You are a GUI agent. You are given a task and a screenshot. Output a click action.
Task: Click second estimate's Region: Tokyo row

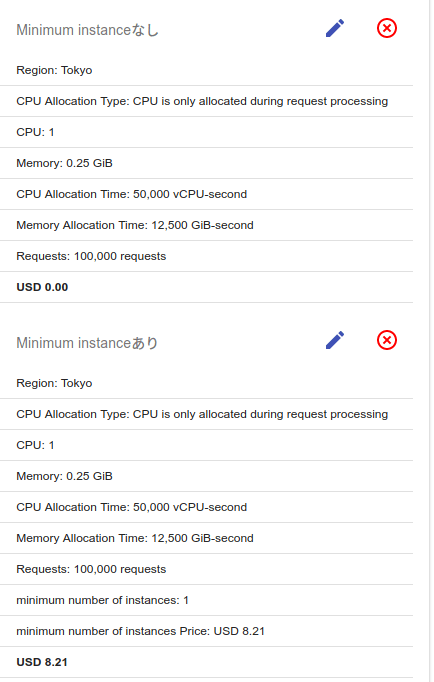(206, 383)
